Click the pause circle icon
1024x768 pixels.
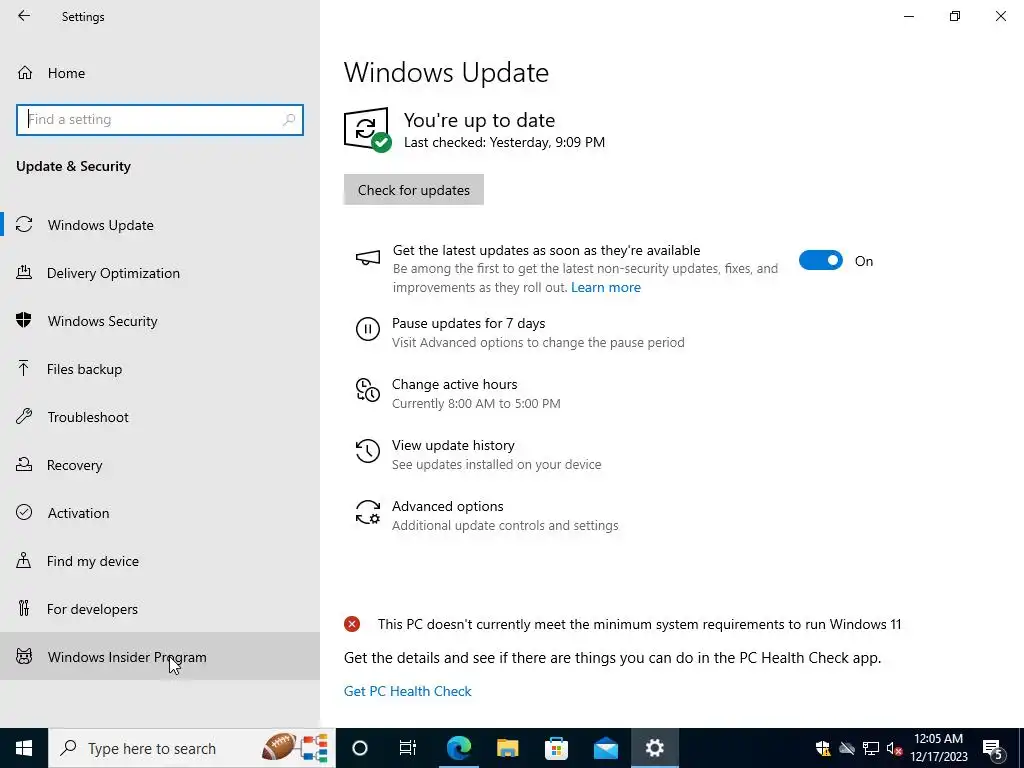[368, 328]
